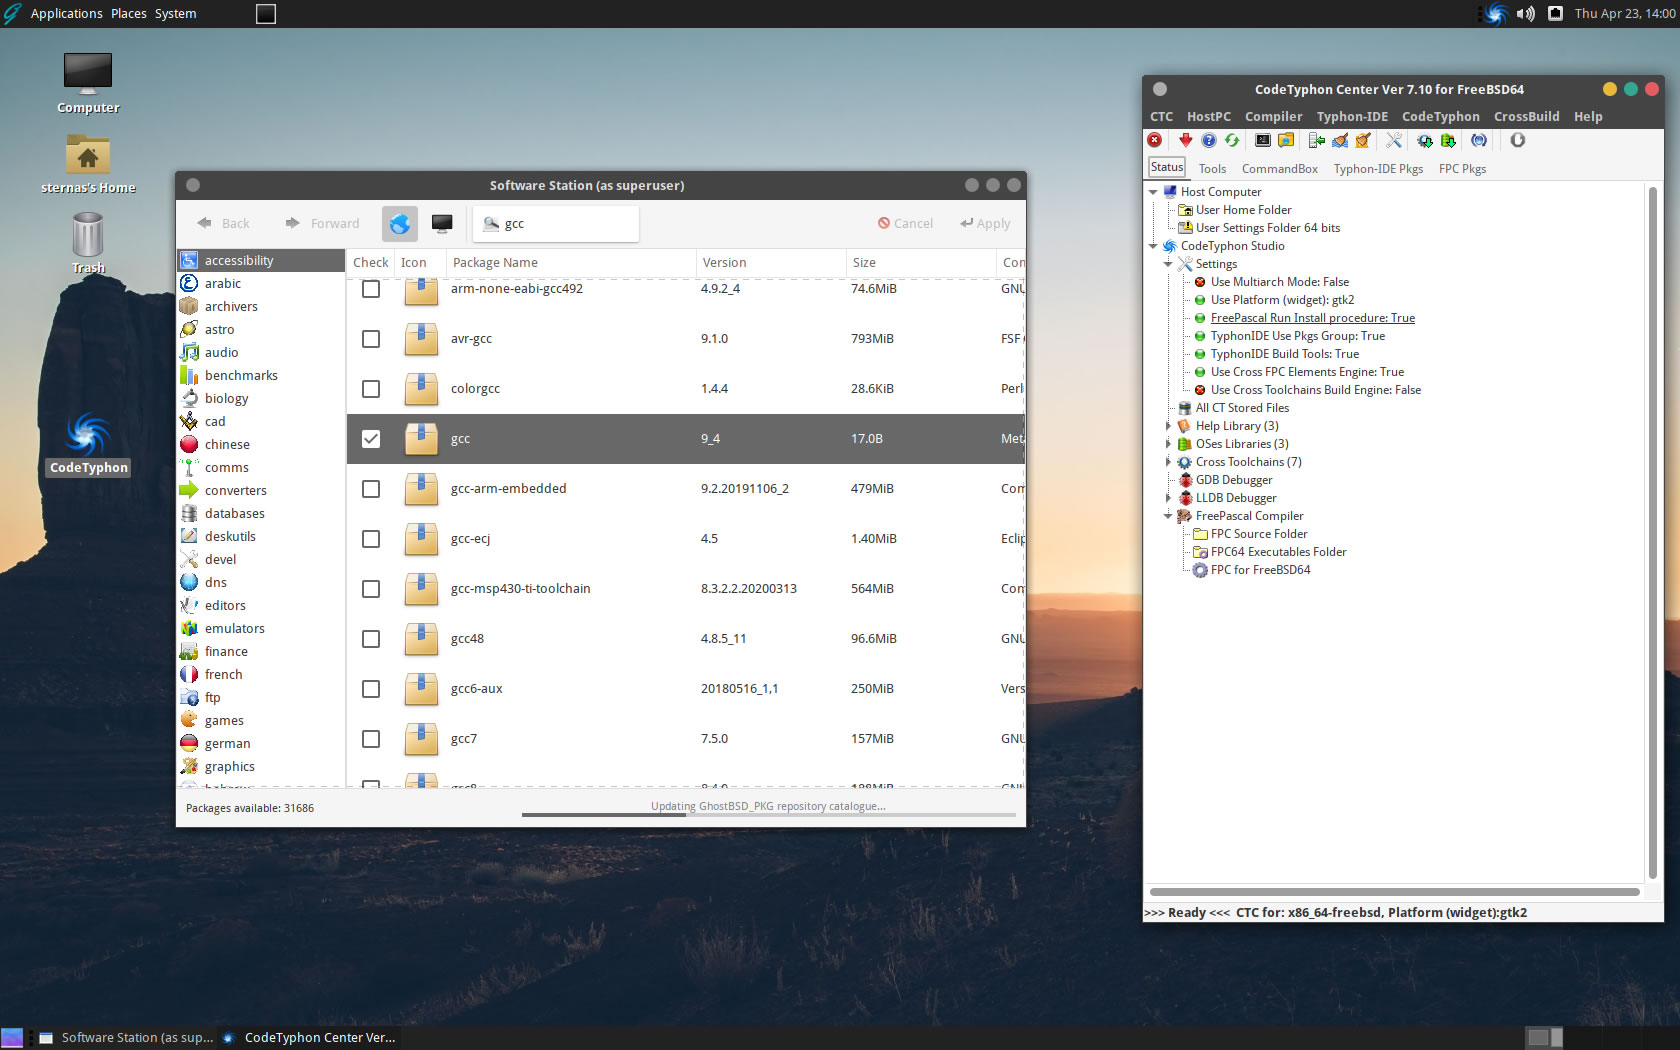
Task: Click Cancel button in Software Station
Action: click(906, 224)
